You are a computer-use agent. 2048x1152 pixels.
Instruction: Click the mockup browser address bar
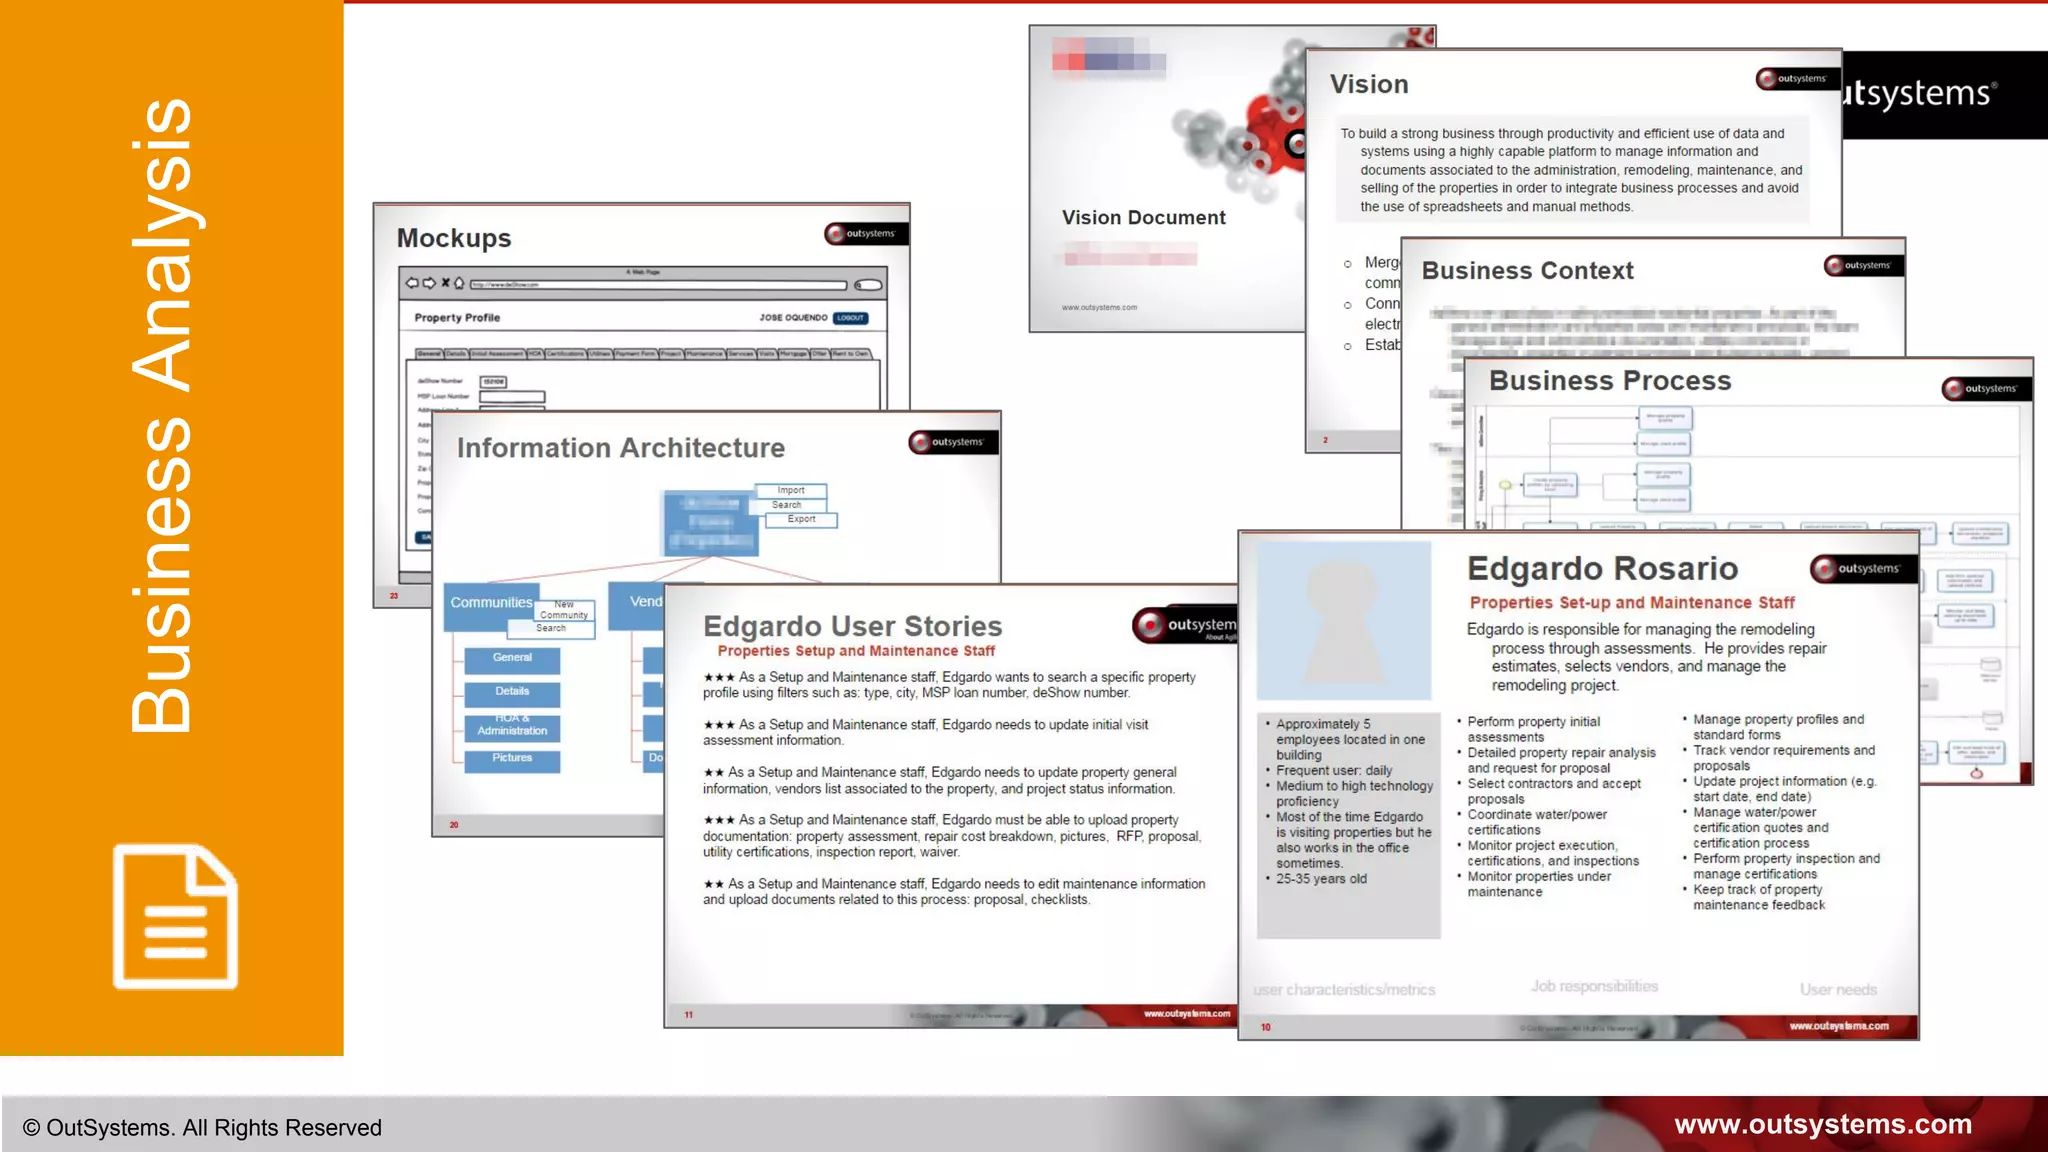(x=659, y=285)
